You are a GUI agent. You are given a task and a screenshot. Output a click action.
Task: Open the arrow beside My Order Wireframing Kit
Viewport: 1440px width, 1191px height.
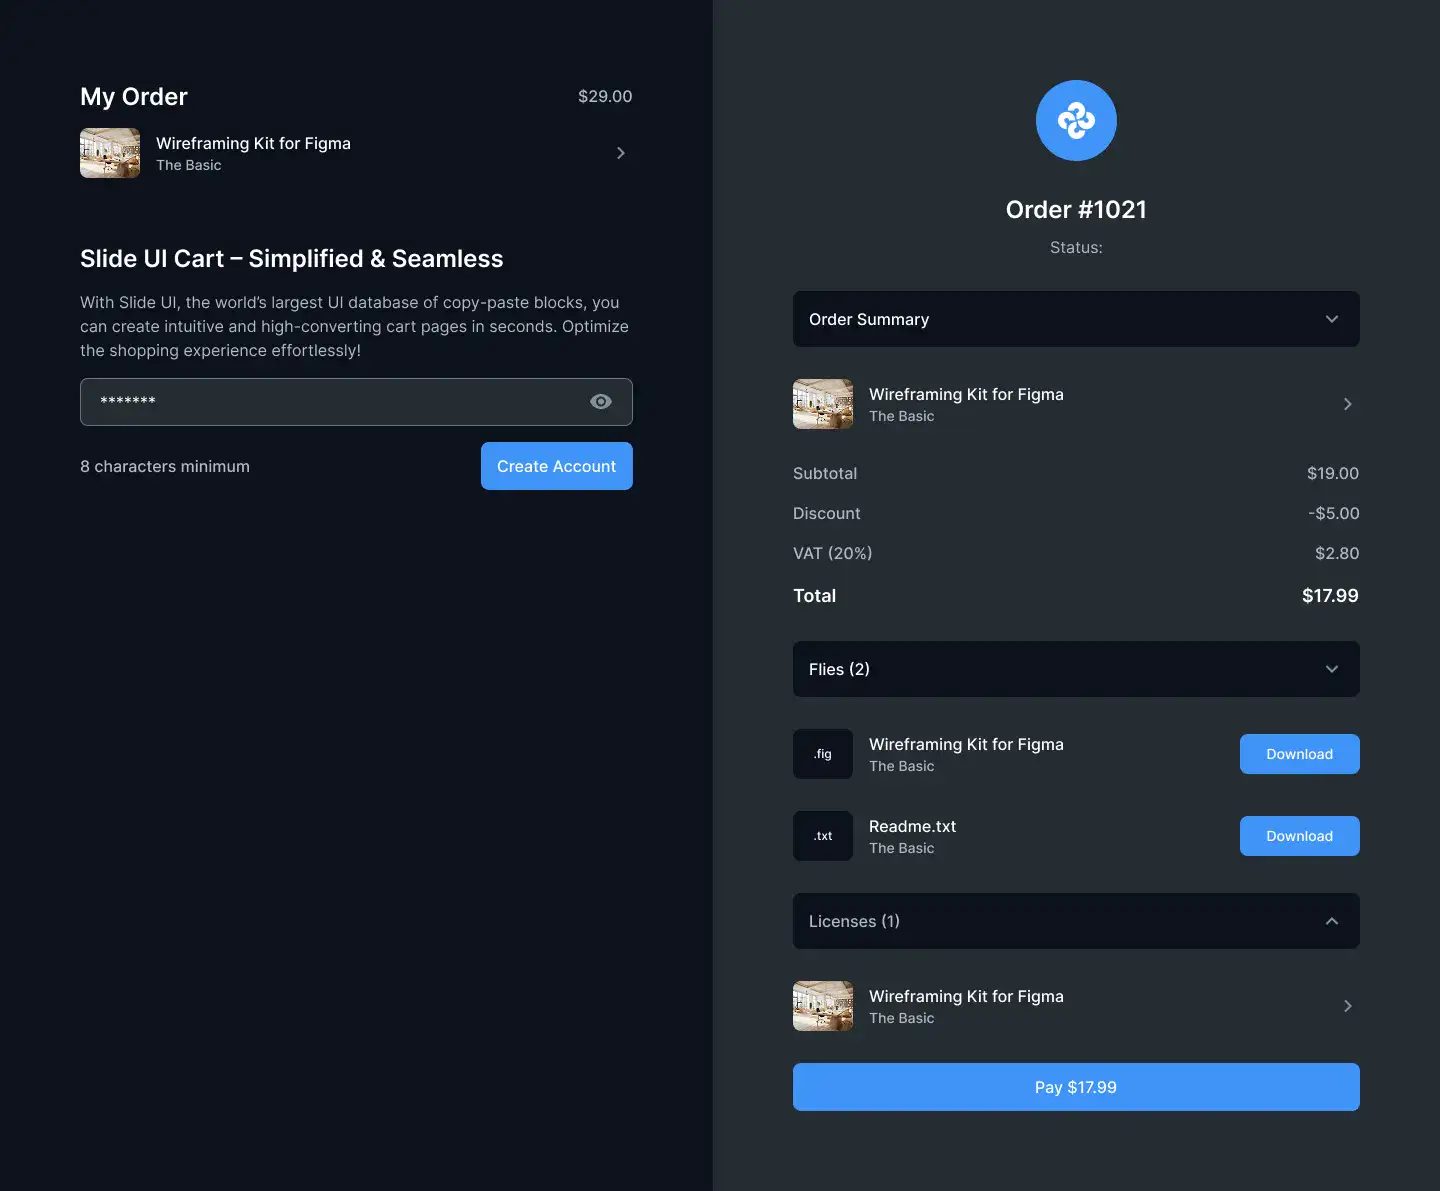[621, 153]
